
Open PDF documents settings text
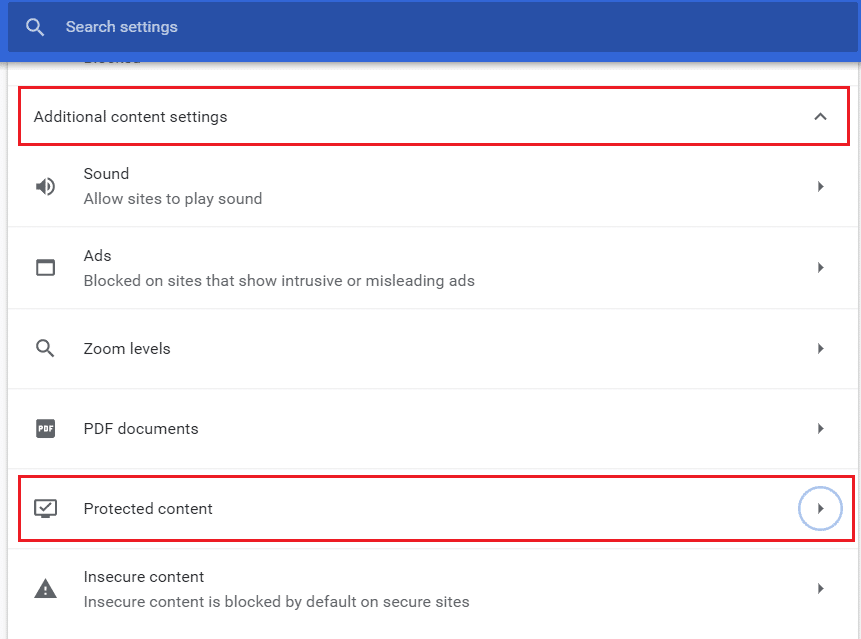pyautogui.click(x=141, y=429)
